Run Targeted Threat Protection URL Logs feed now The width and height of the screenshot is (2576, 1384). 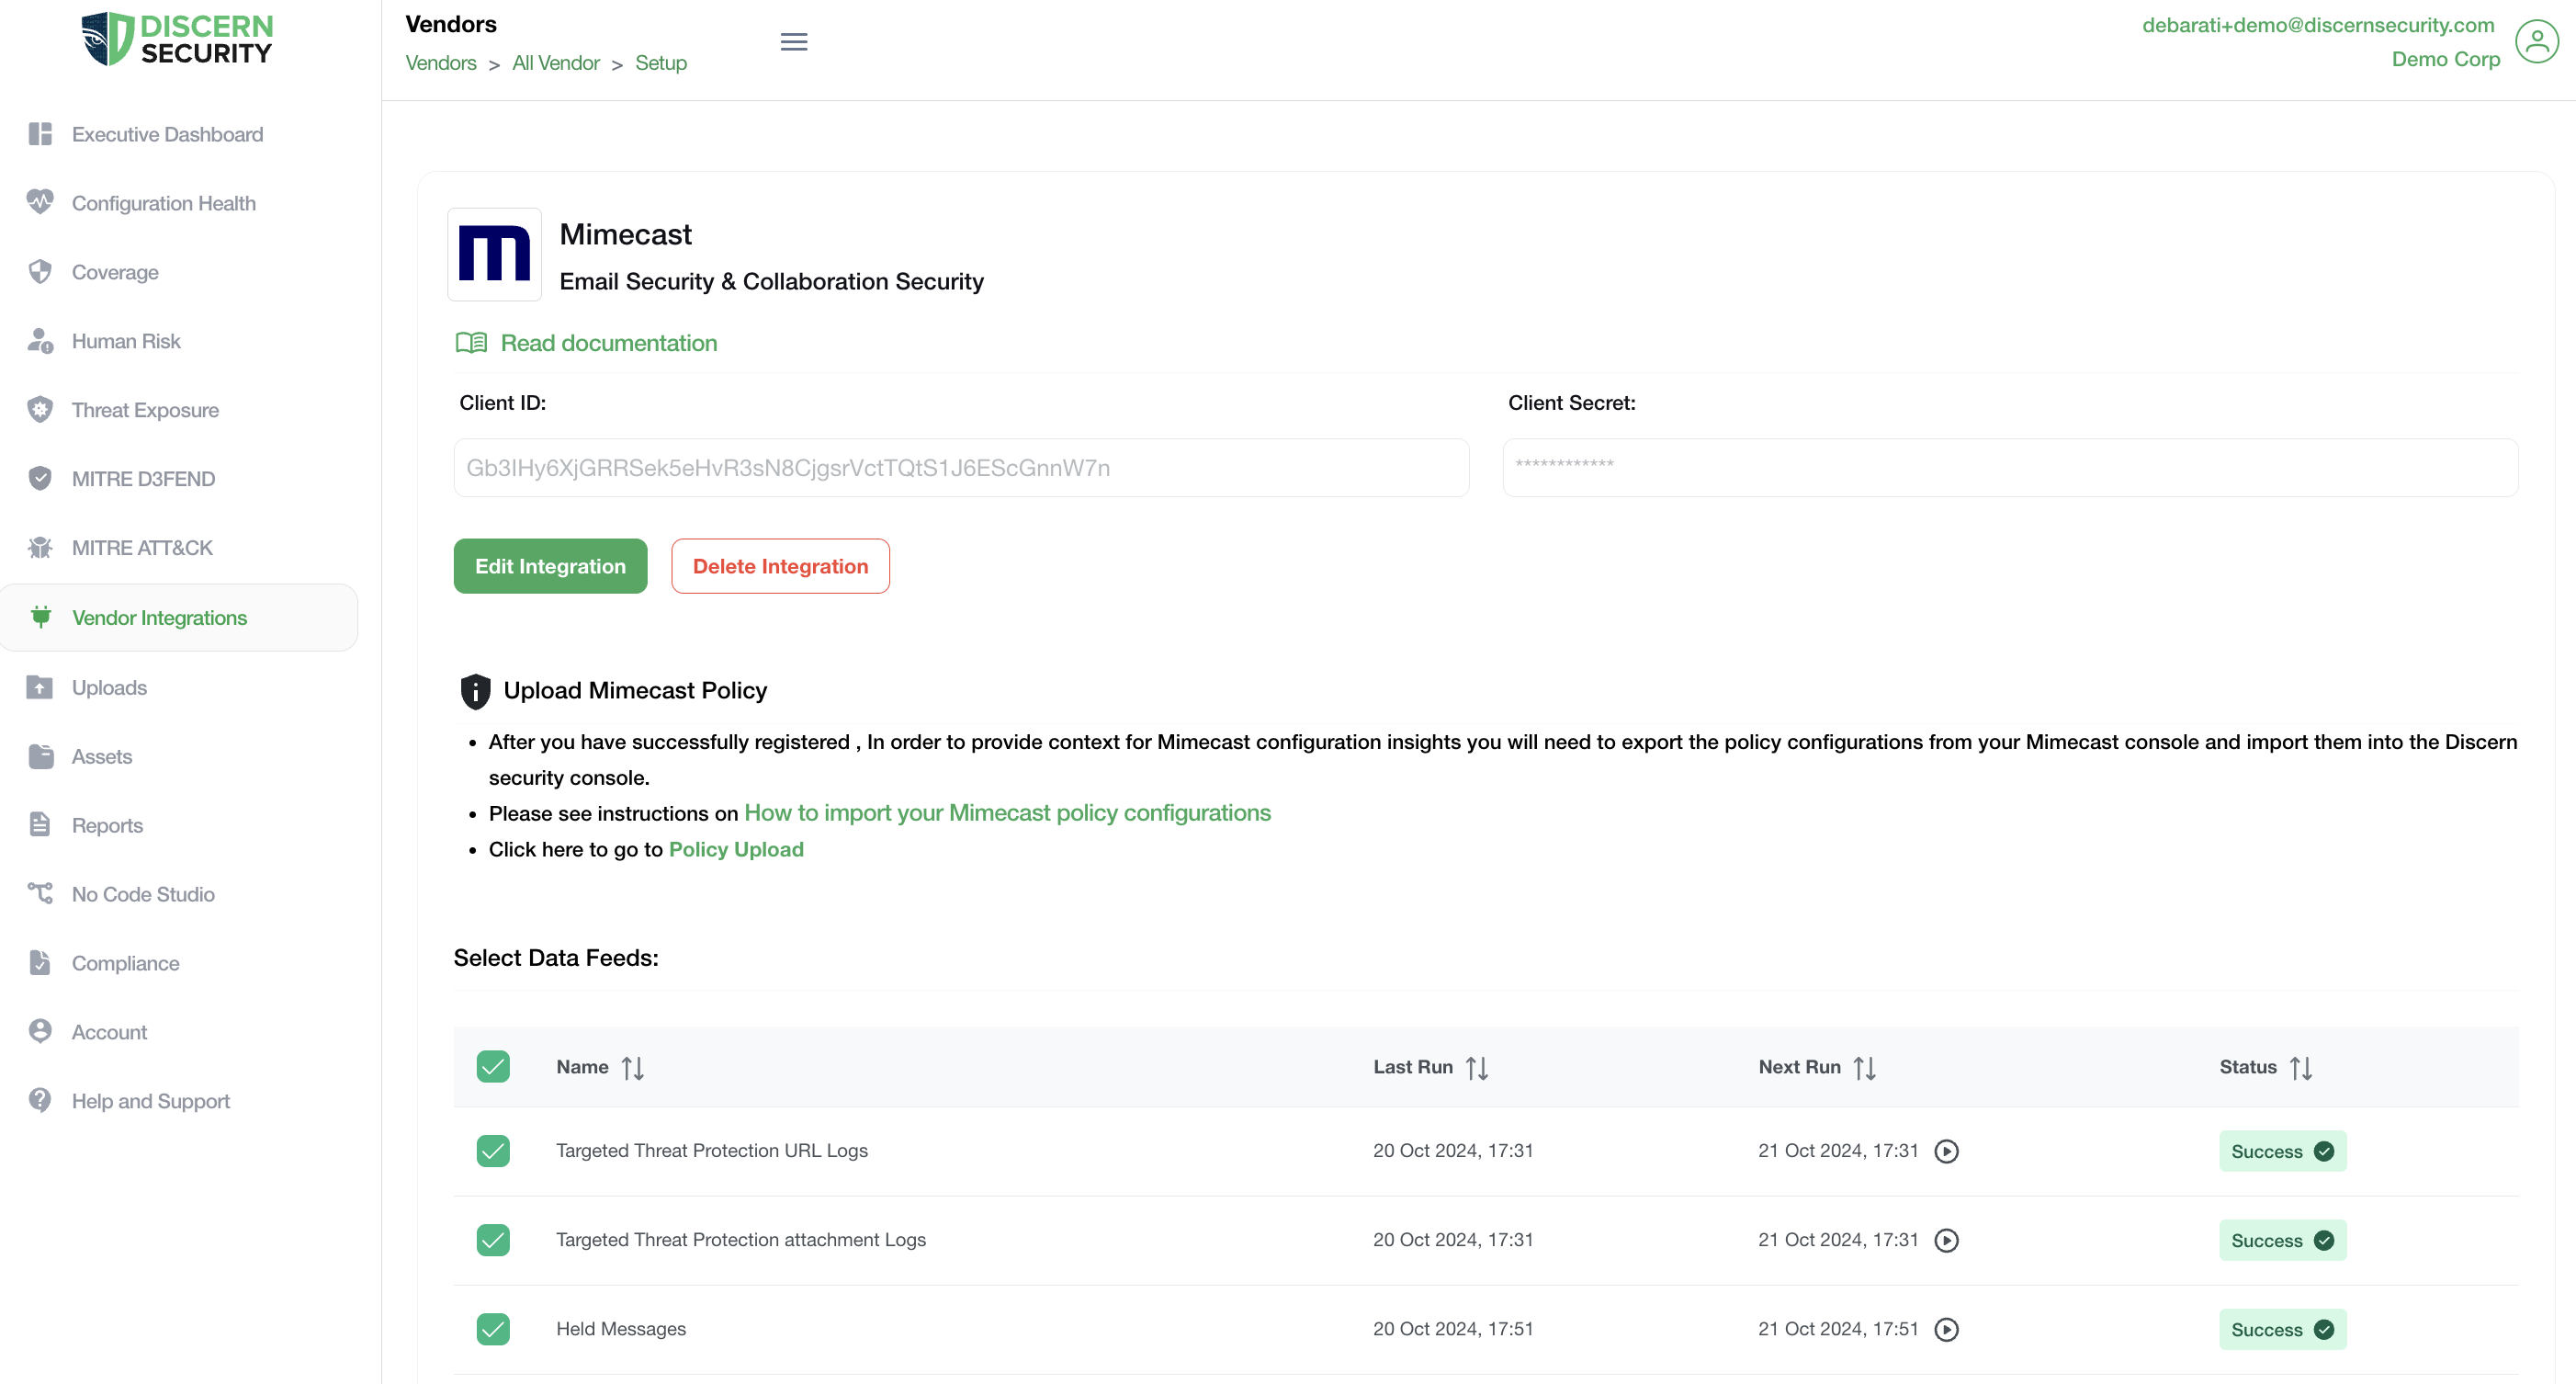[1946, 1151]
